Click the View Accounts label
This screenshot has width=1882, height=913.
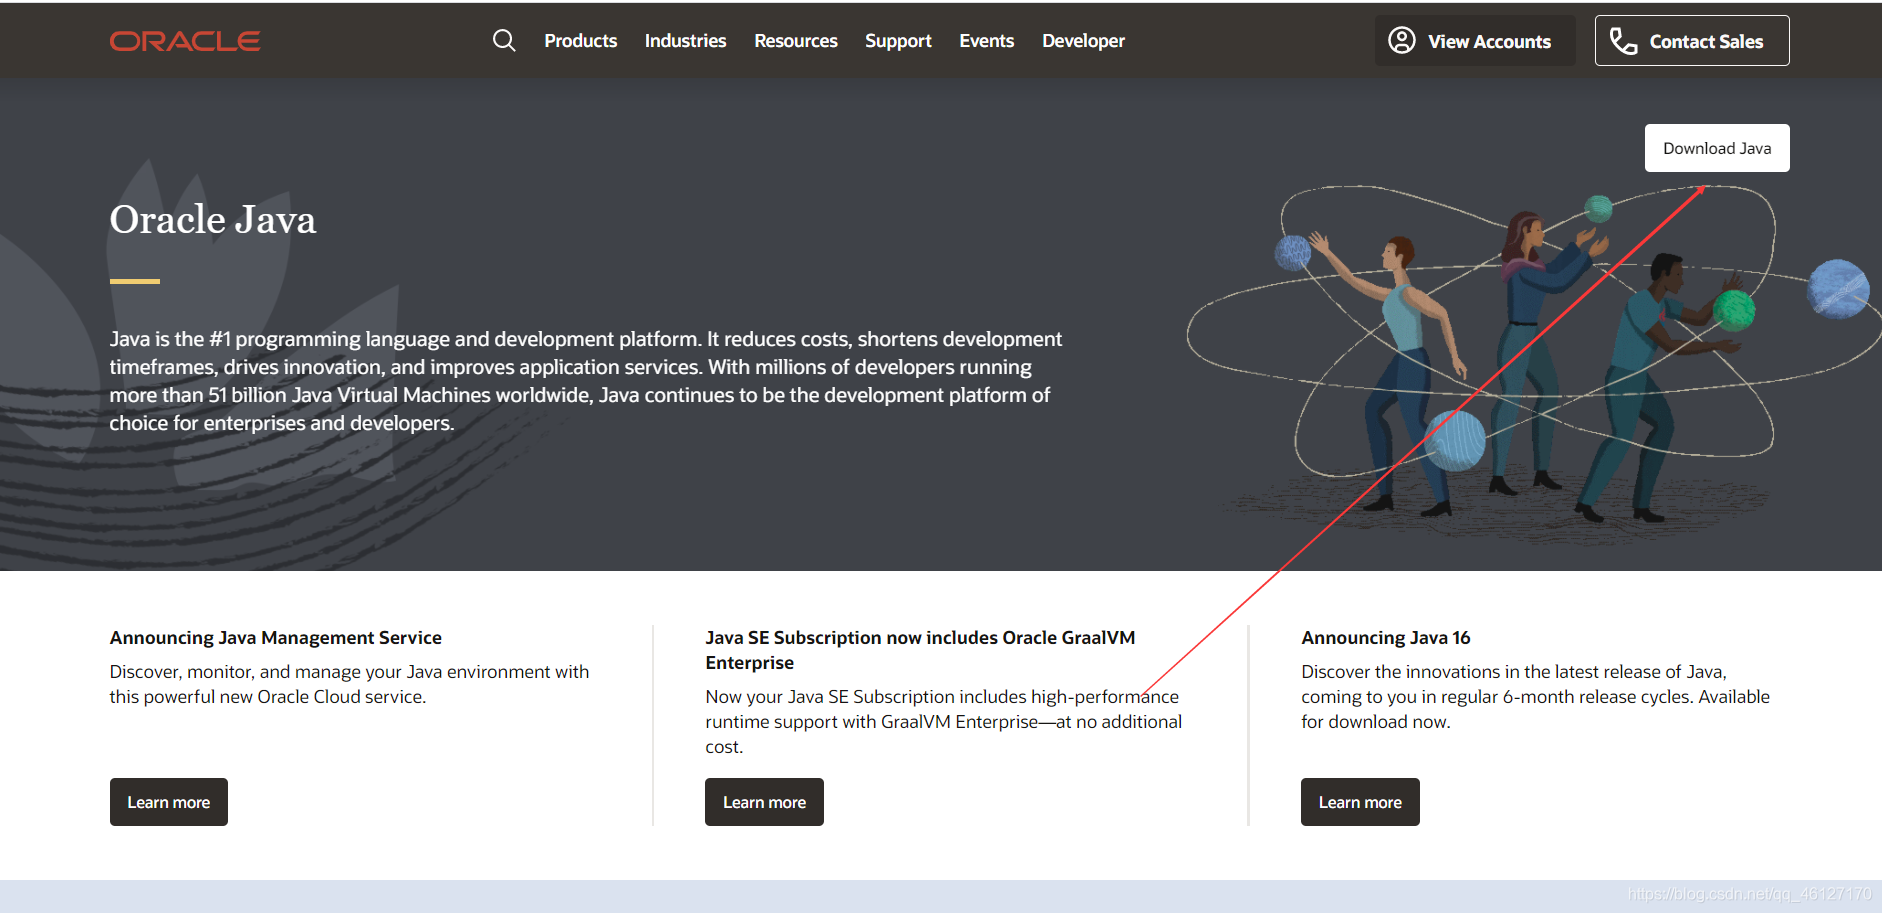(1489, 42)
